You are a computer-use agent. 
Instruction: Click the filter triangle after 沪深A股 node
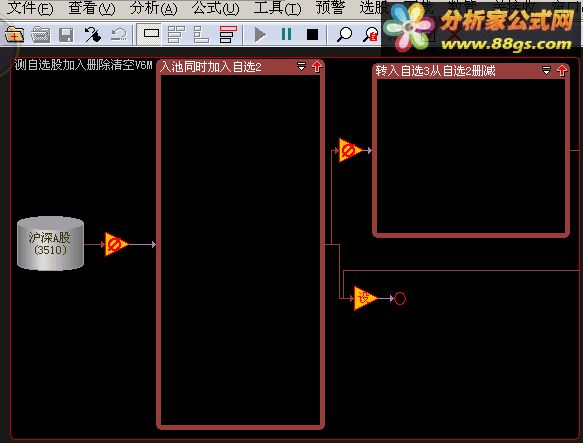(x=116, y=244)
